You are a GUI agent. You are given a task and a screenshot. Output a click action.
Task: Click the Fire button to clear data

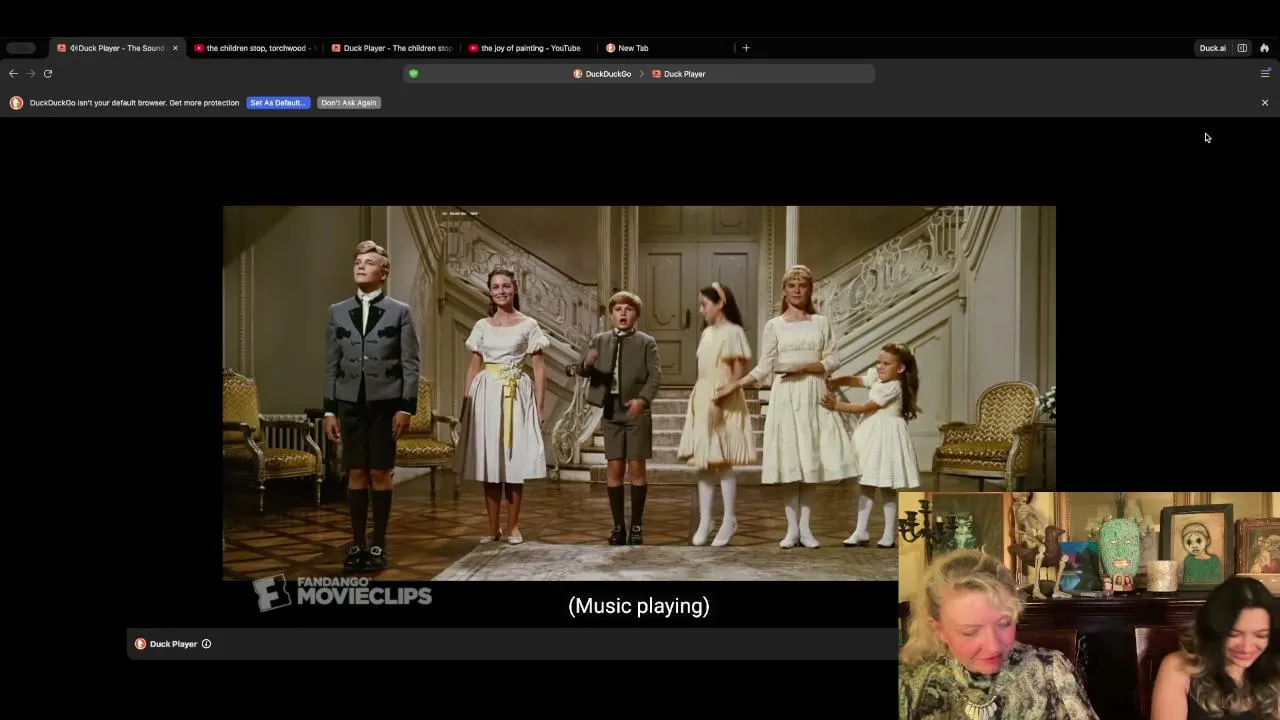pyautogui.click(x=1264, y=48)
